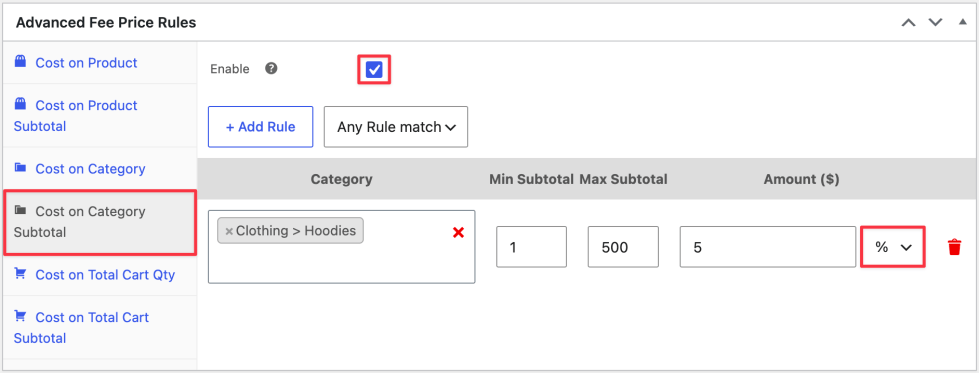979x373 pixels.
Task: Open the % amount type dropdown
Action: pyautogui.click(x=892, y=247)
